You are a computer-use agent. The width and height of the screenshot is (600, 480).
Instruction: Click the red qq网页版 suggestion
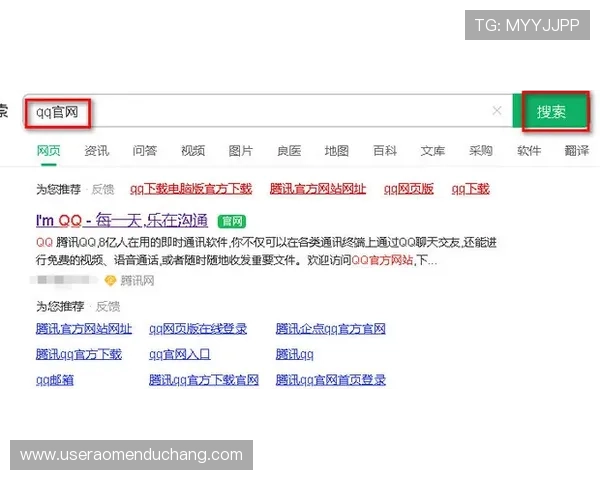(409, 189)
